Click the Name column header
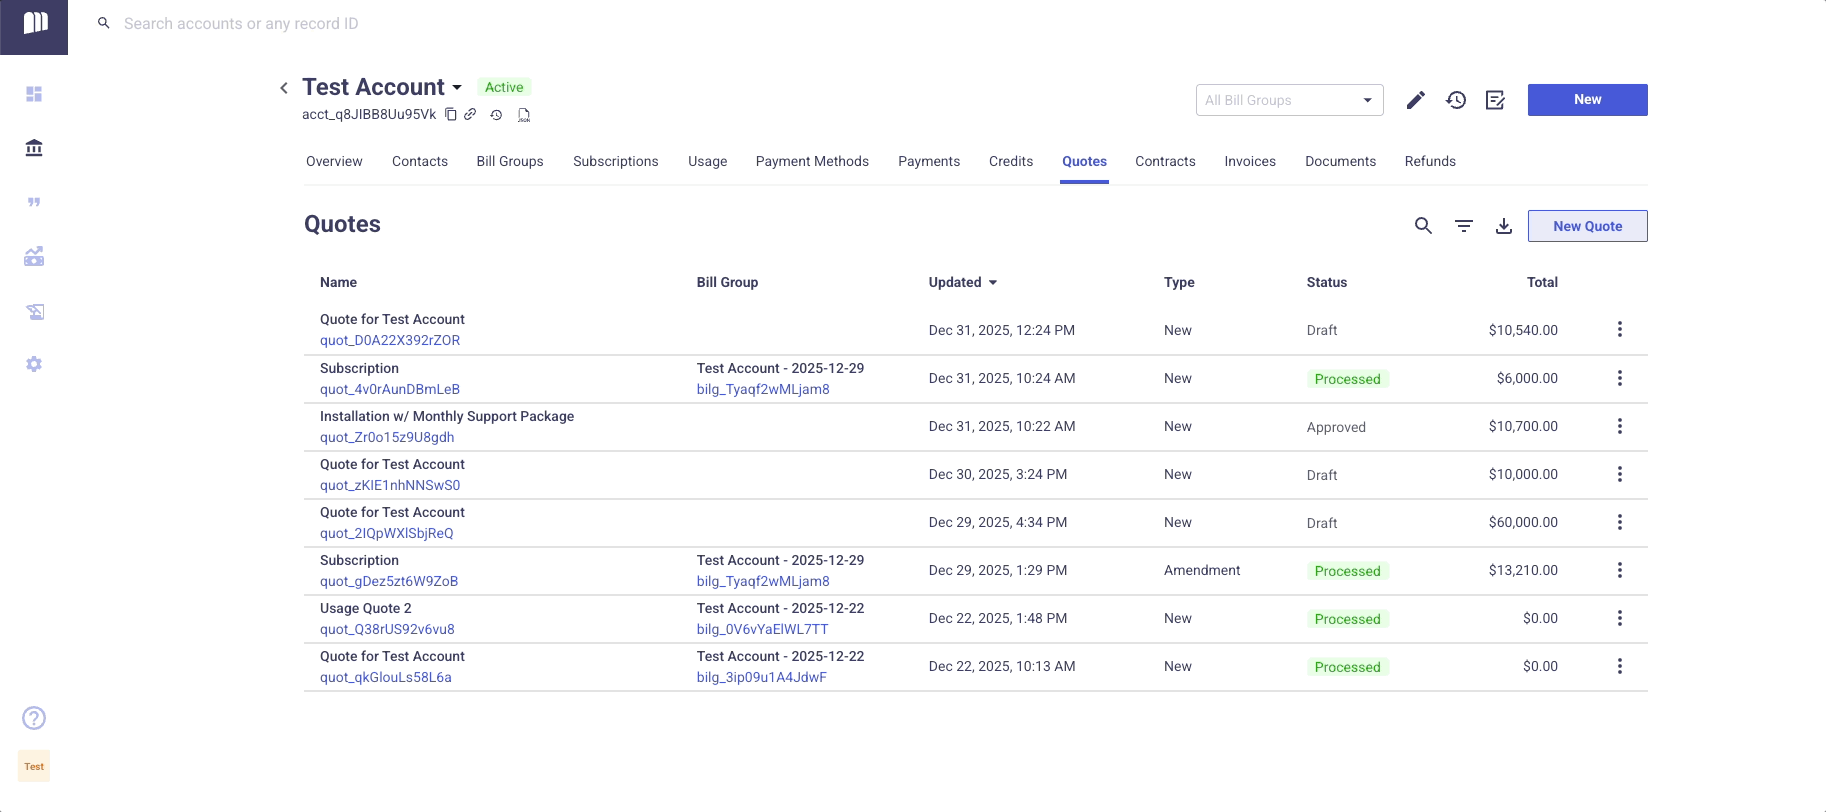 tap(338, 282)
